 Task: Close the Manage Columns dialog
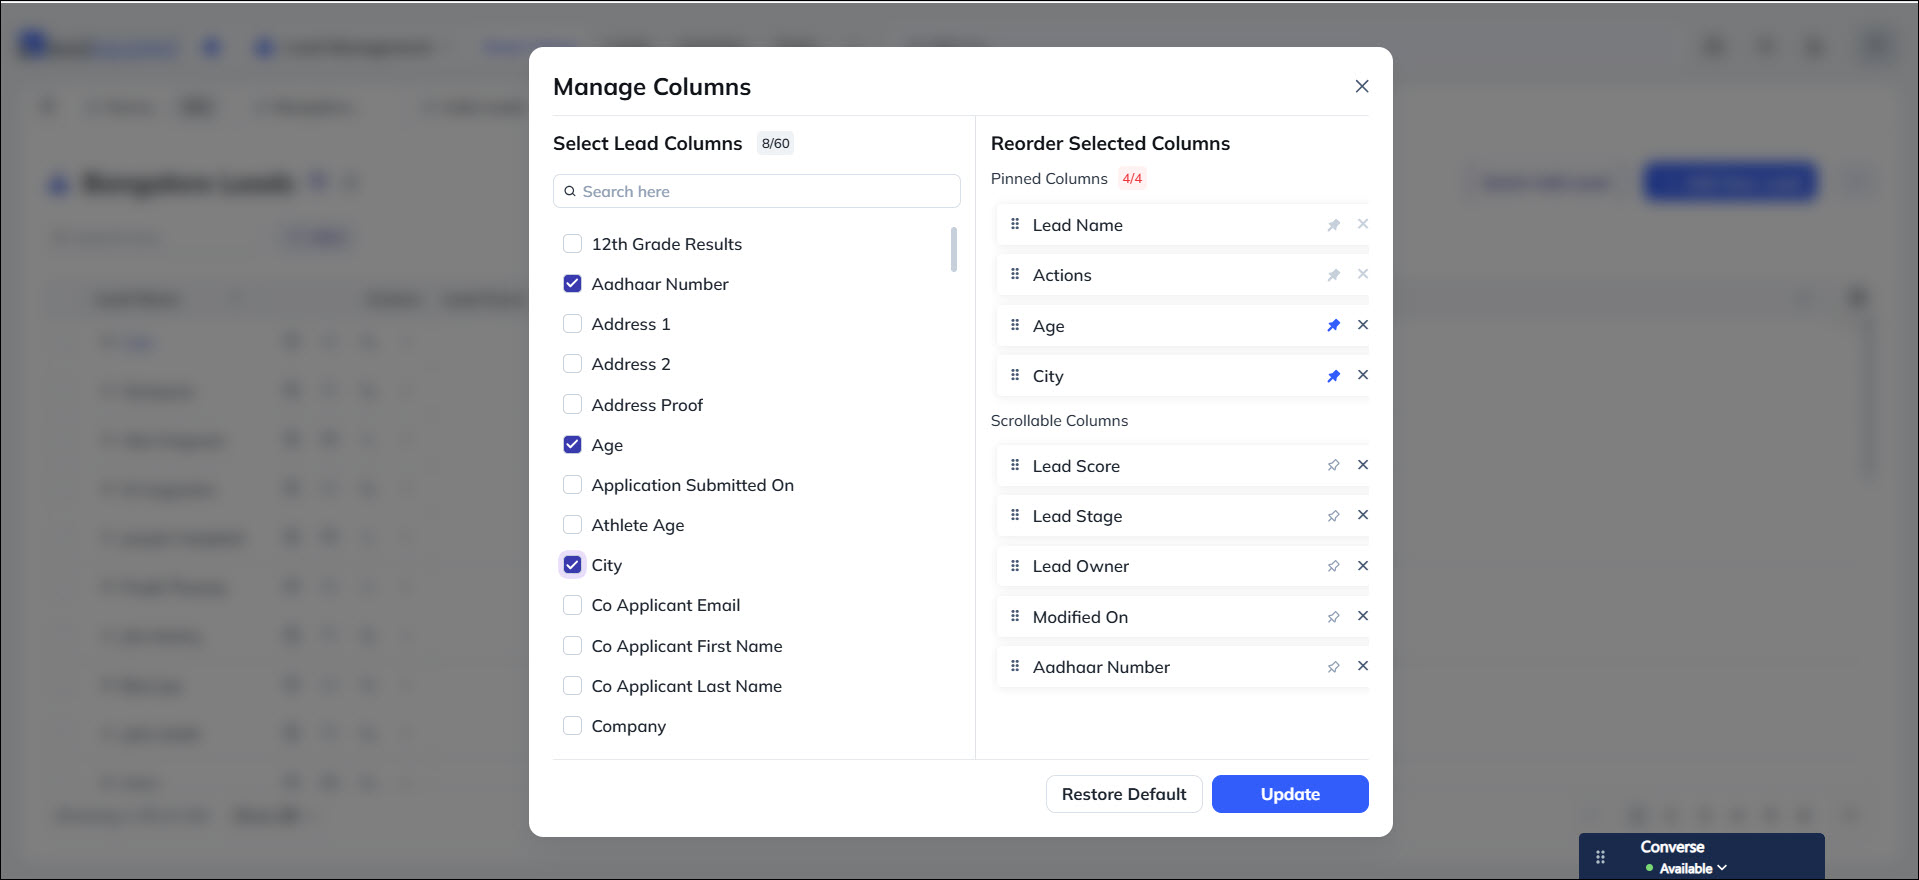point(1361,86)
